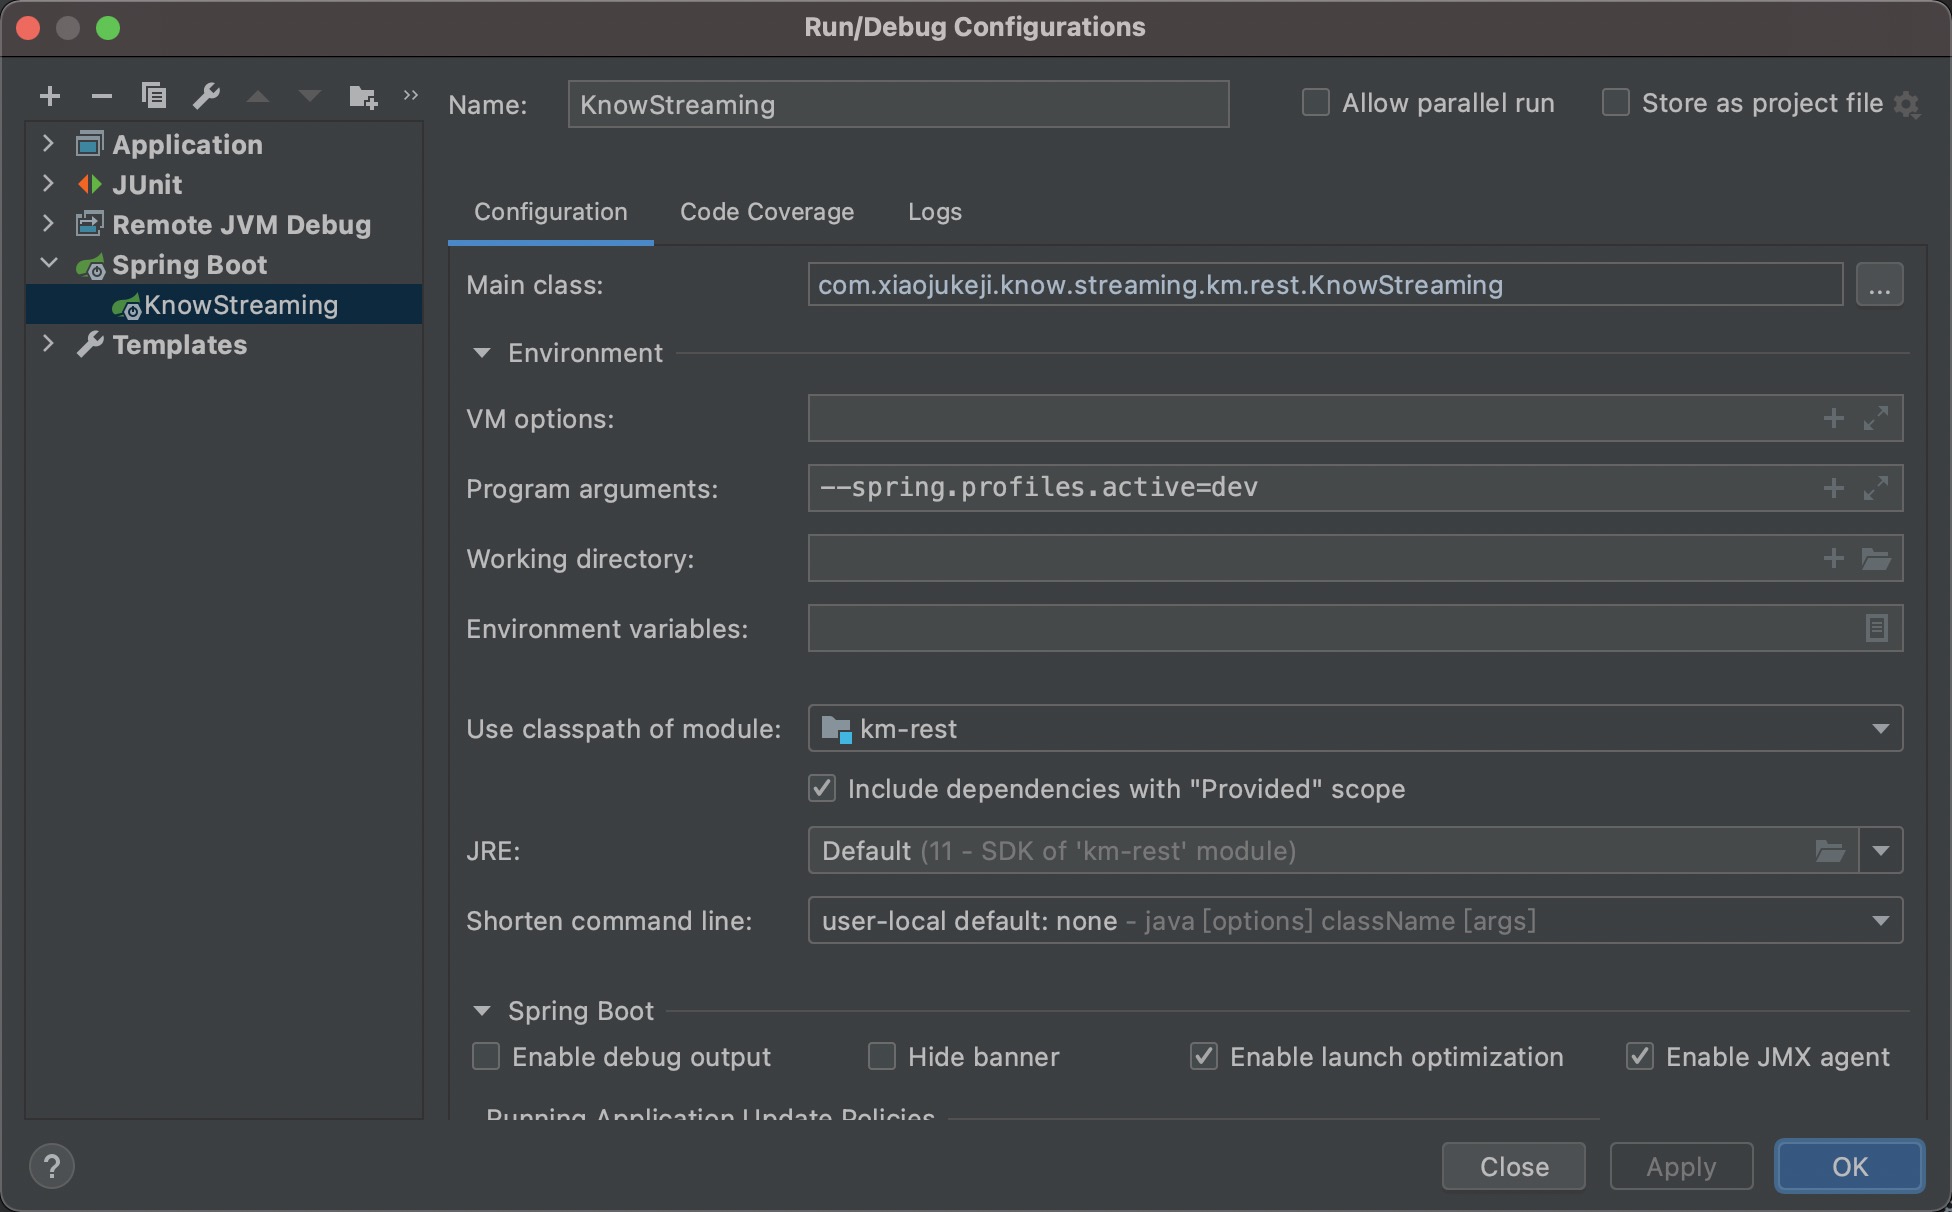Apply the configuration changes
Viewport: 1952px width, 1212px height.
point(1680,1166)
